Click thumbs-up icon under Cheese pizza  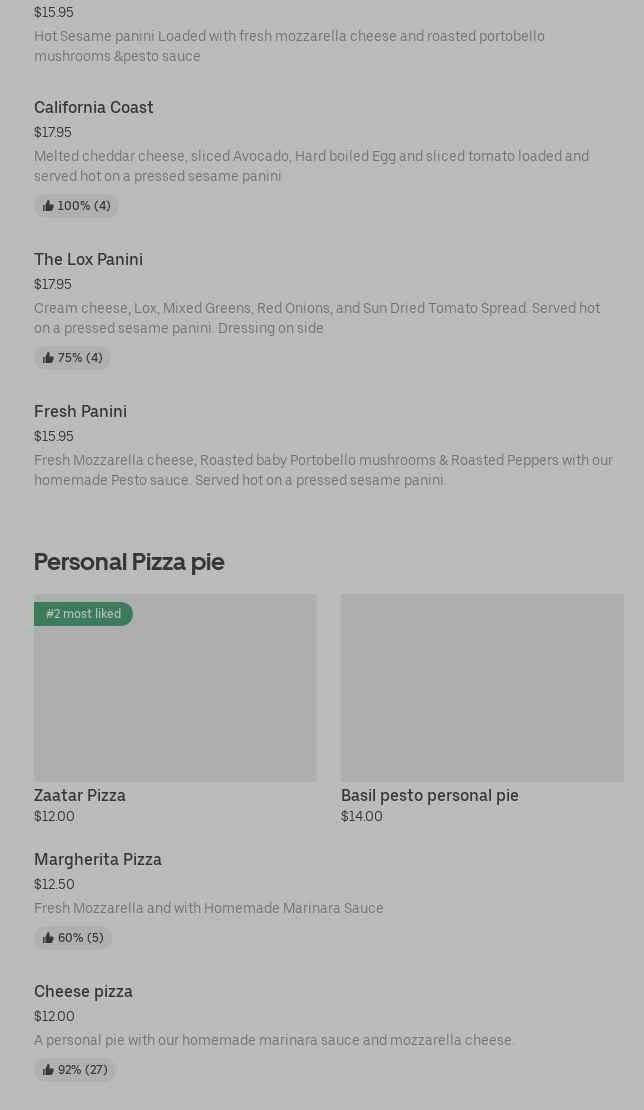click(48, 1070)
